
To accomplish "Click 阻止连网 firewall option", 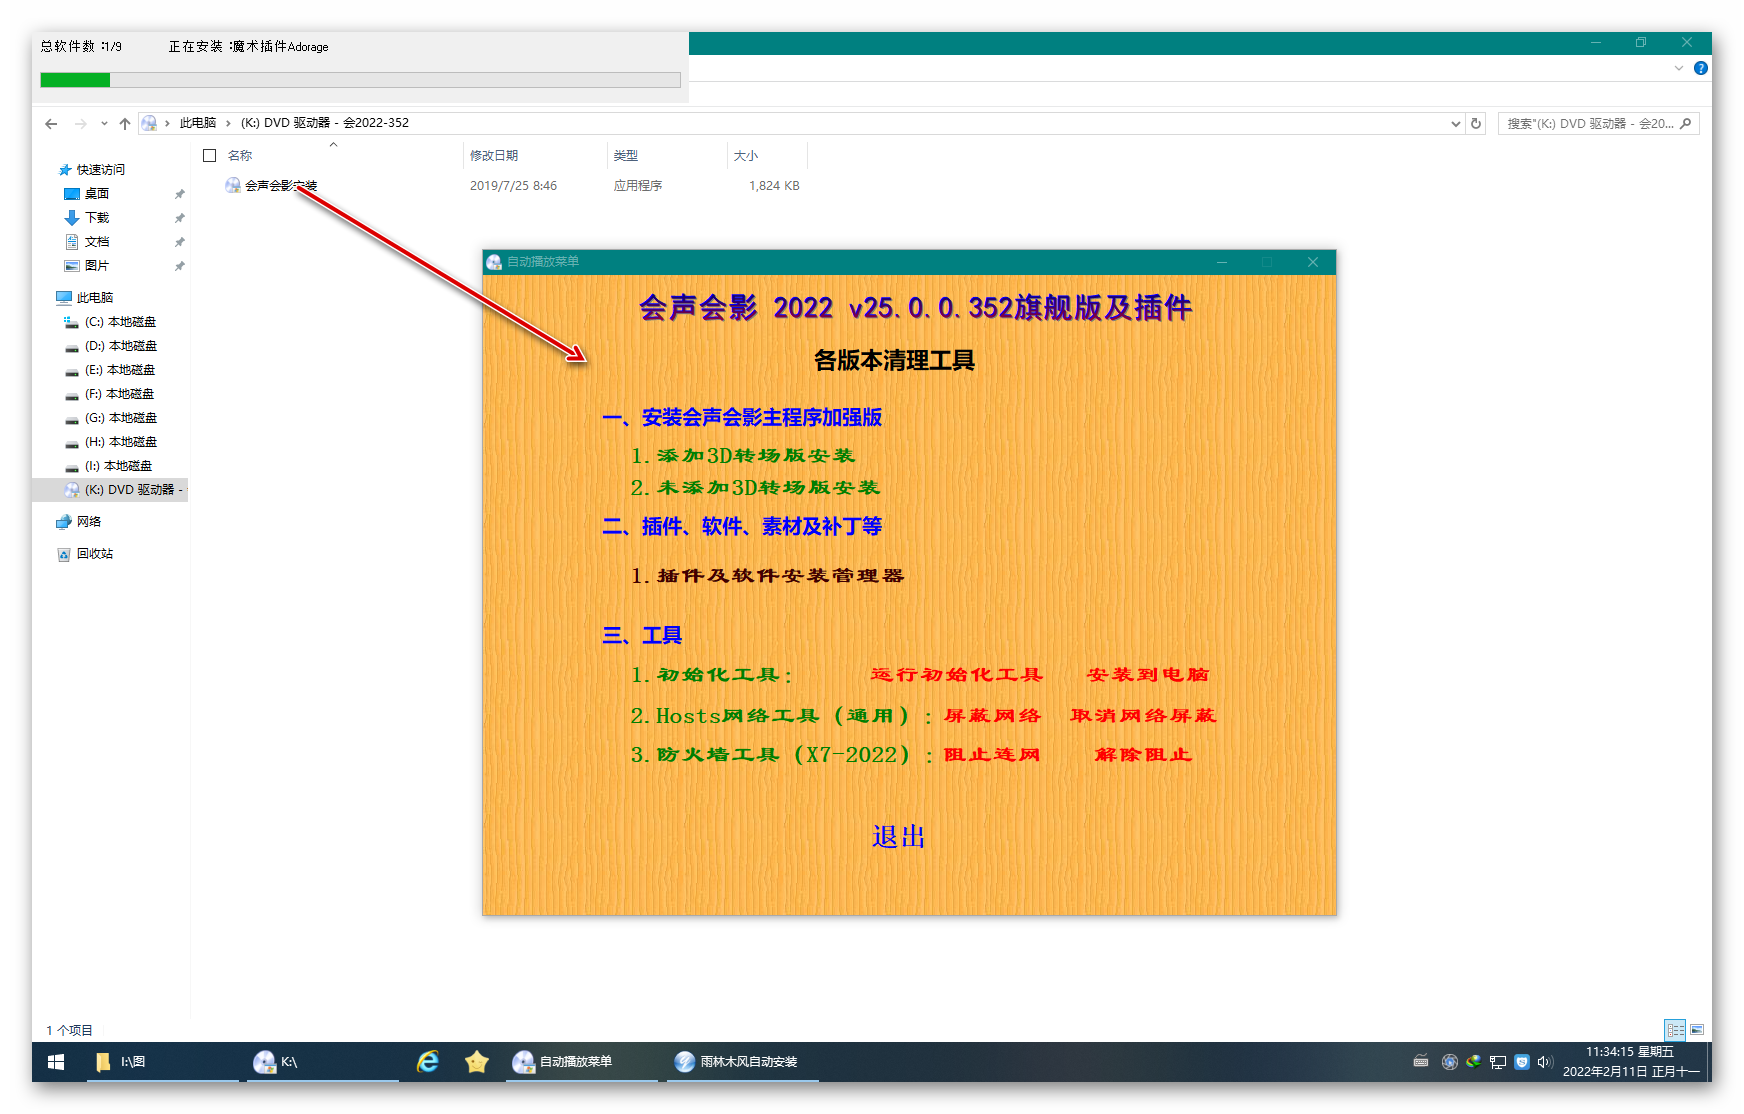I will 992,755.
